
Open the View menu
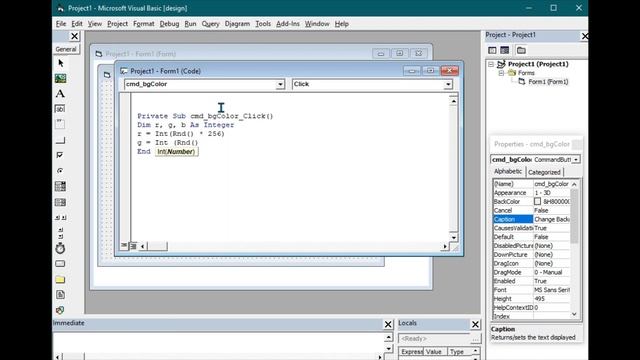pyautogui.click(x=95, y=24)
